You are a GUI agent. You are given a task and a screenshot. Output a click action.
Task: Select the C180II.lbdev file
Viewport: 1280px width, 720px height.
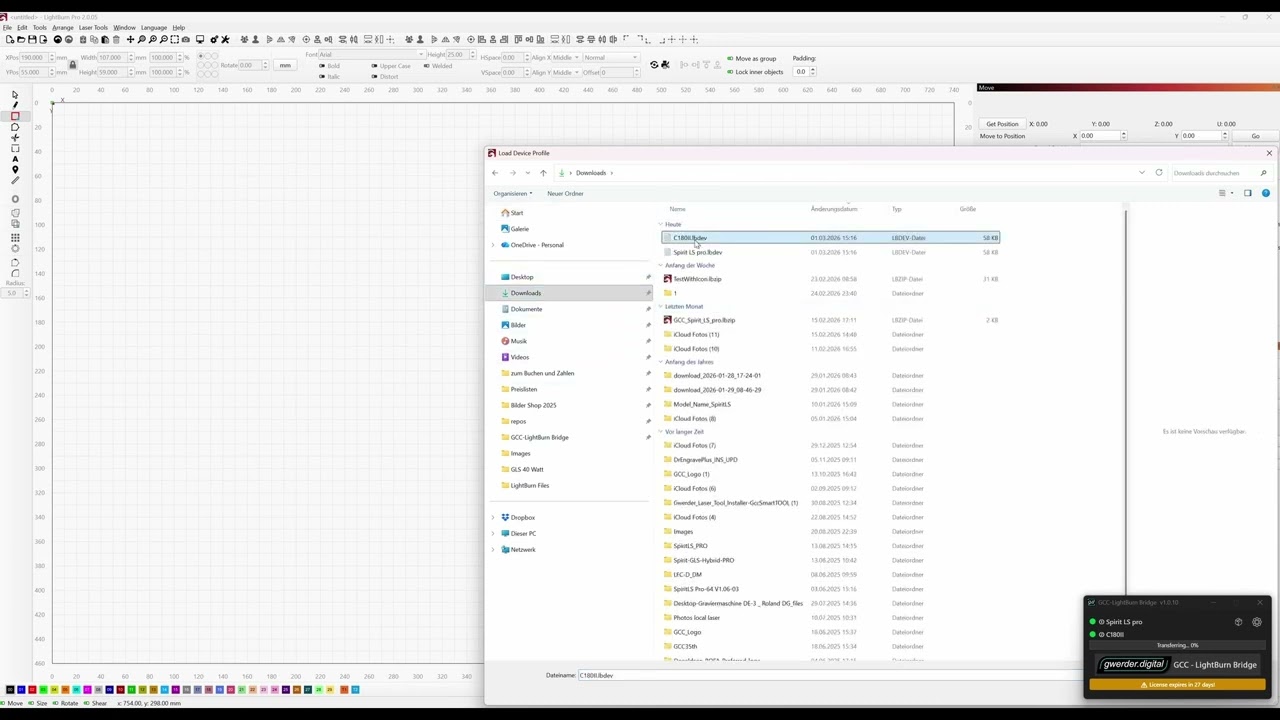[831, 238]
